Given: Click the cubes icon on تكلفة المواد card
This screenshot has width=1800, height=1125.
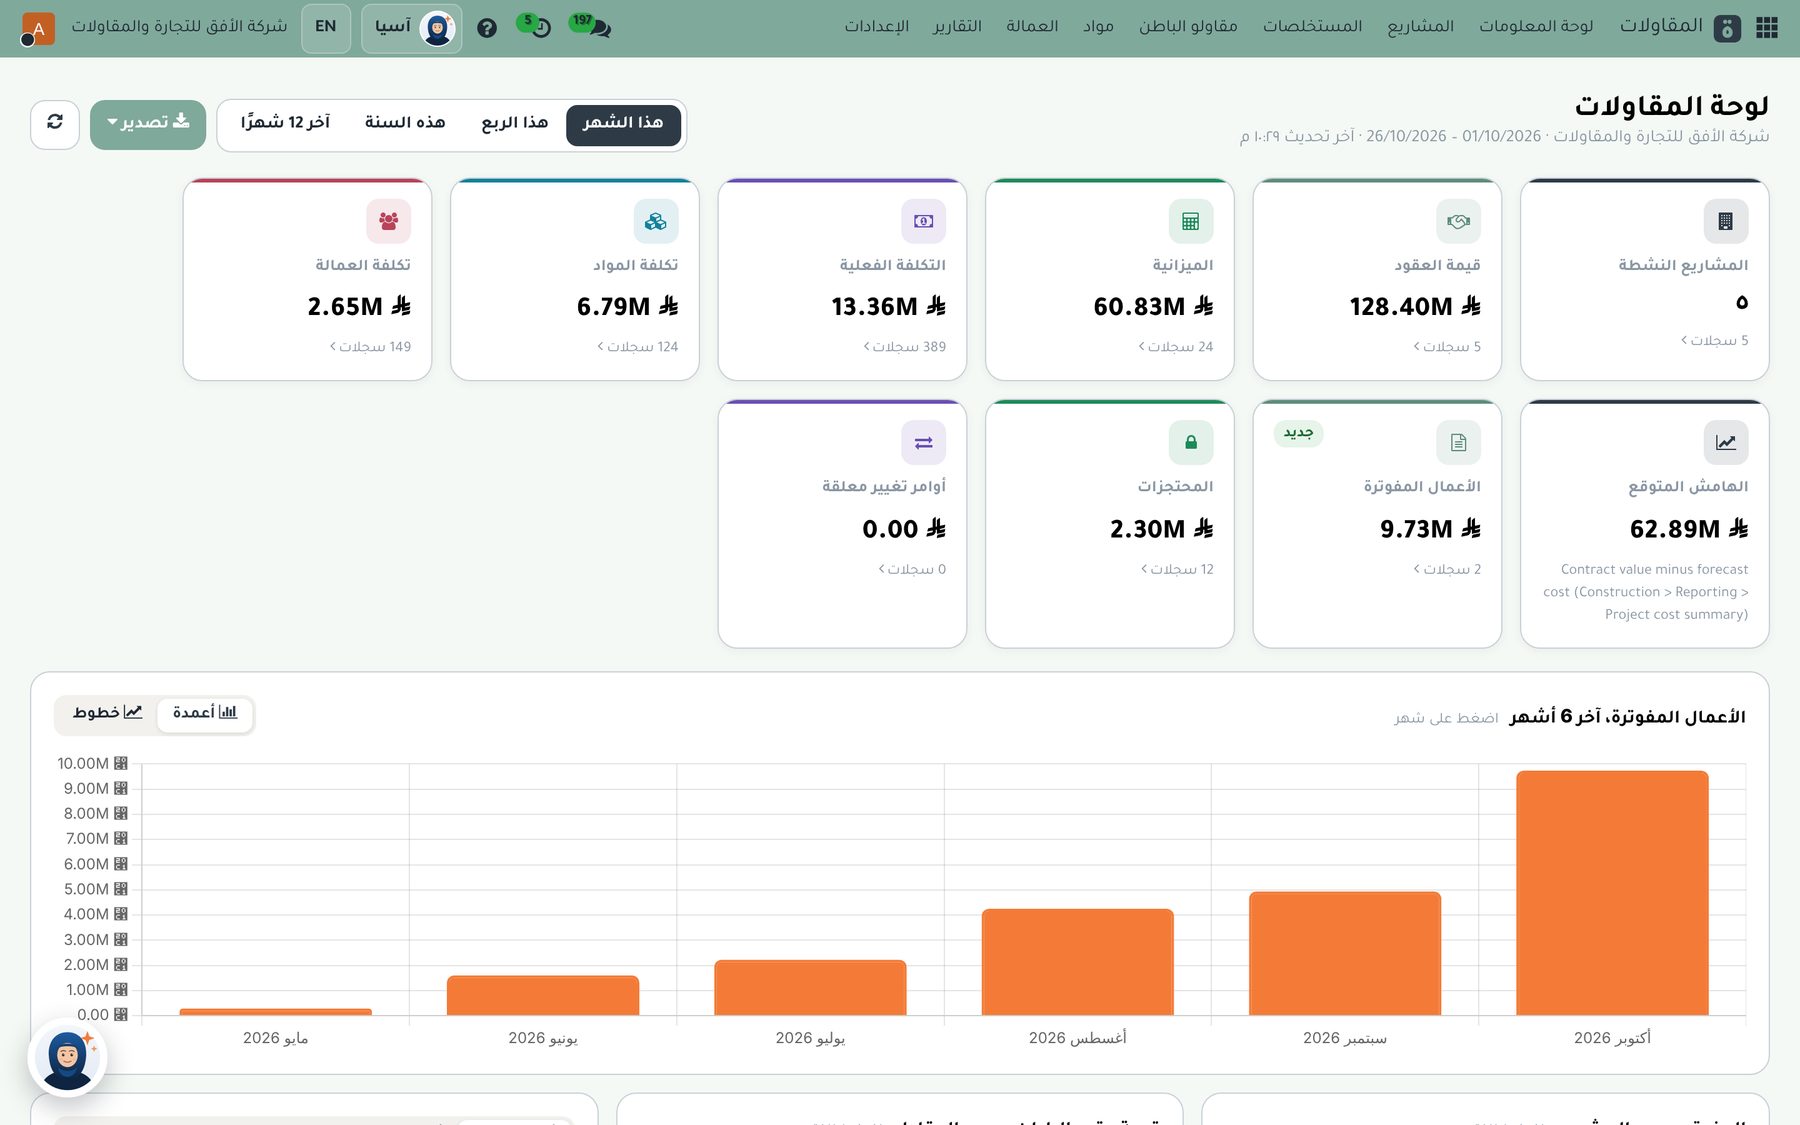Looking at the screenshot, I should click(x=656, y=221).
